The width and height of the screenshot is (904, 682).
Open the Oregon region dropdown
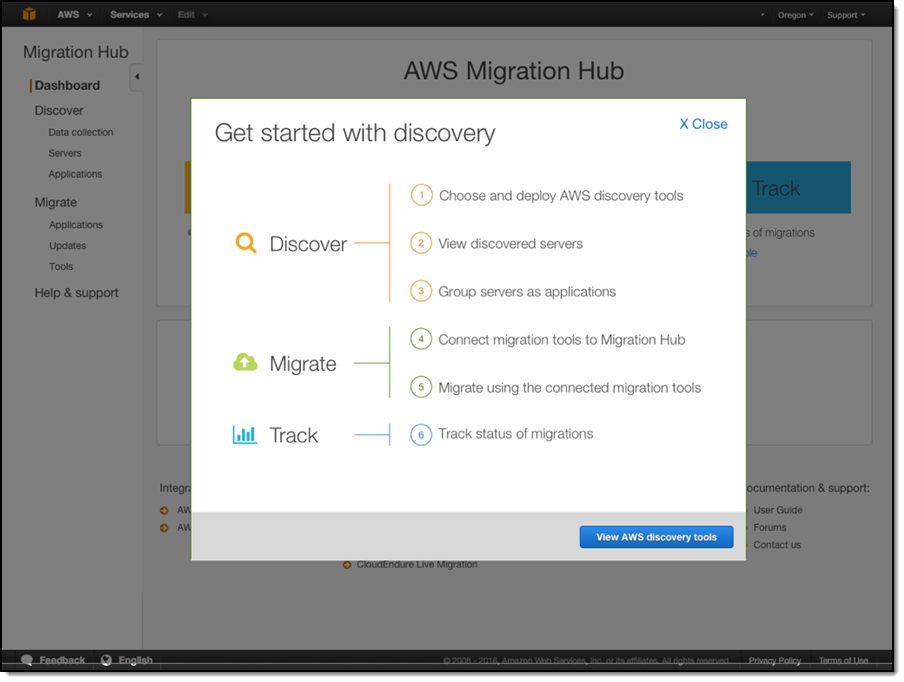click(795, 15)
